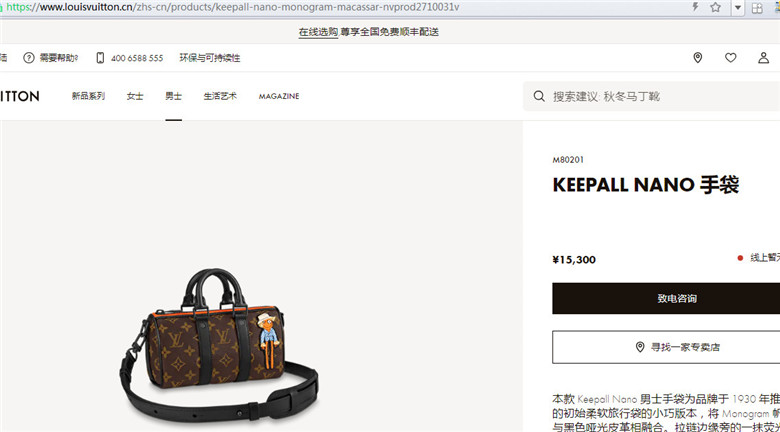This screenshot has width=780, height=432.
Task: Click the 寻找一家专卖店 button
Action: [666, 347]
